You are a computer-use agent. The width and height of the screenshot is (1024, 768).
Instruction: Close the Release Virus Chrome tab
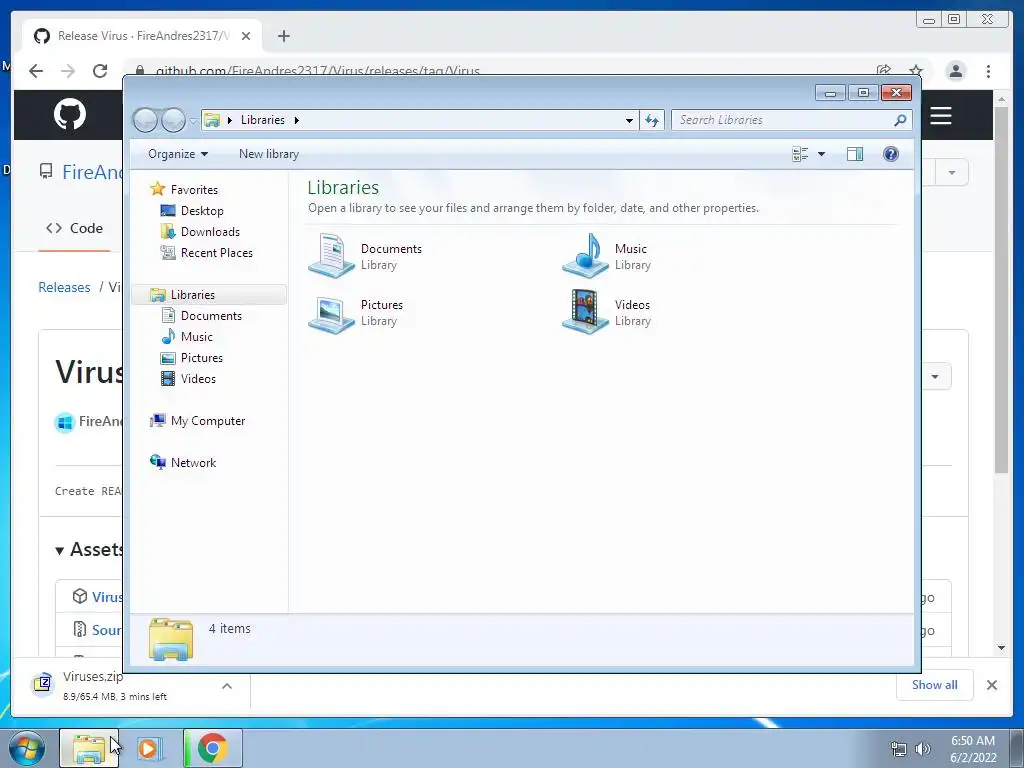pos(246,36)
